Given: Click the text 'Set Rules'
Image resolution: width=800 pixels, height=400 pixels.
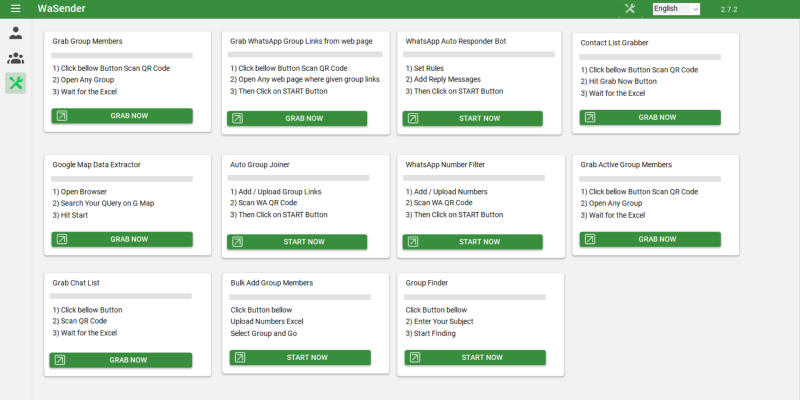Looking at the screenshot, I should coord(429,68).
